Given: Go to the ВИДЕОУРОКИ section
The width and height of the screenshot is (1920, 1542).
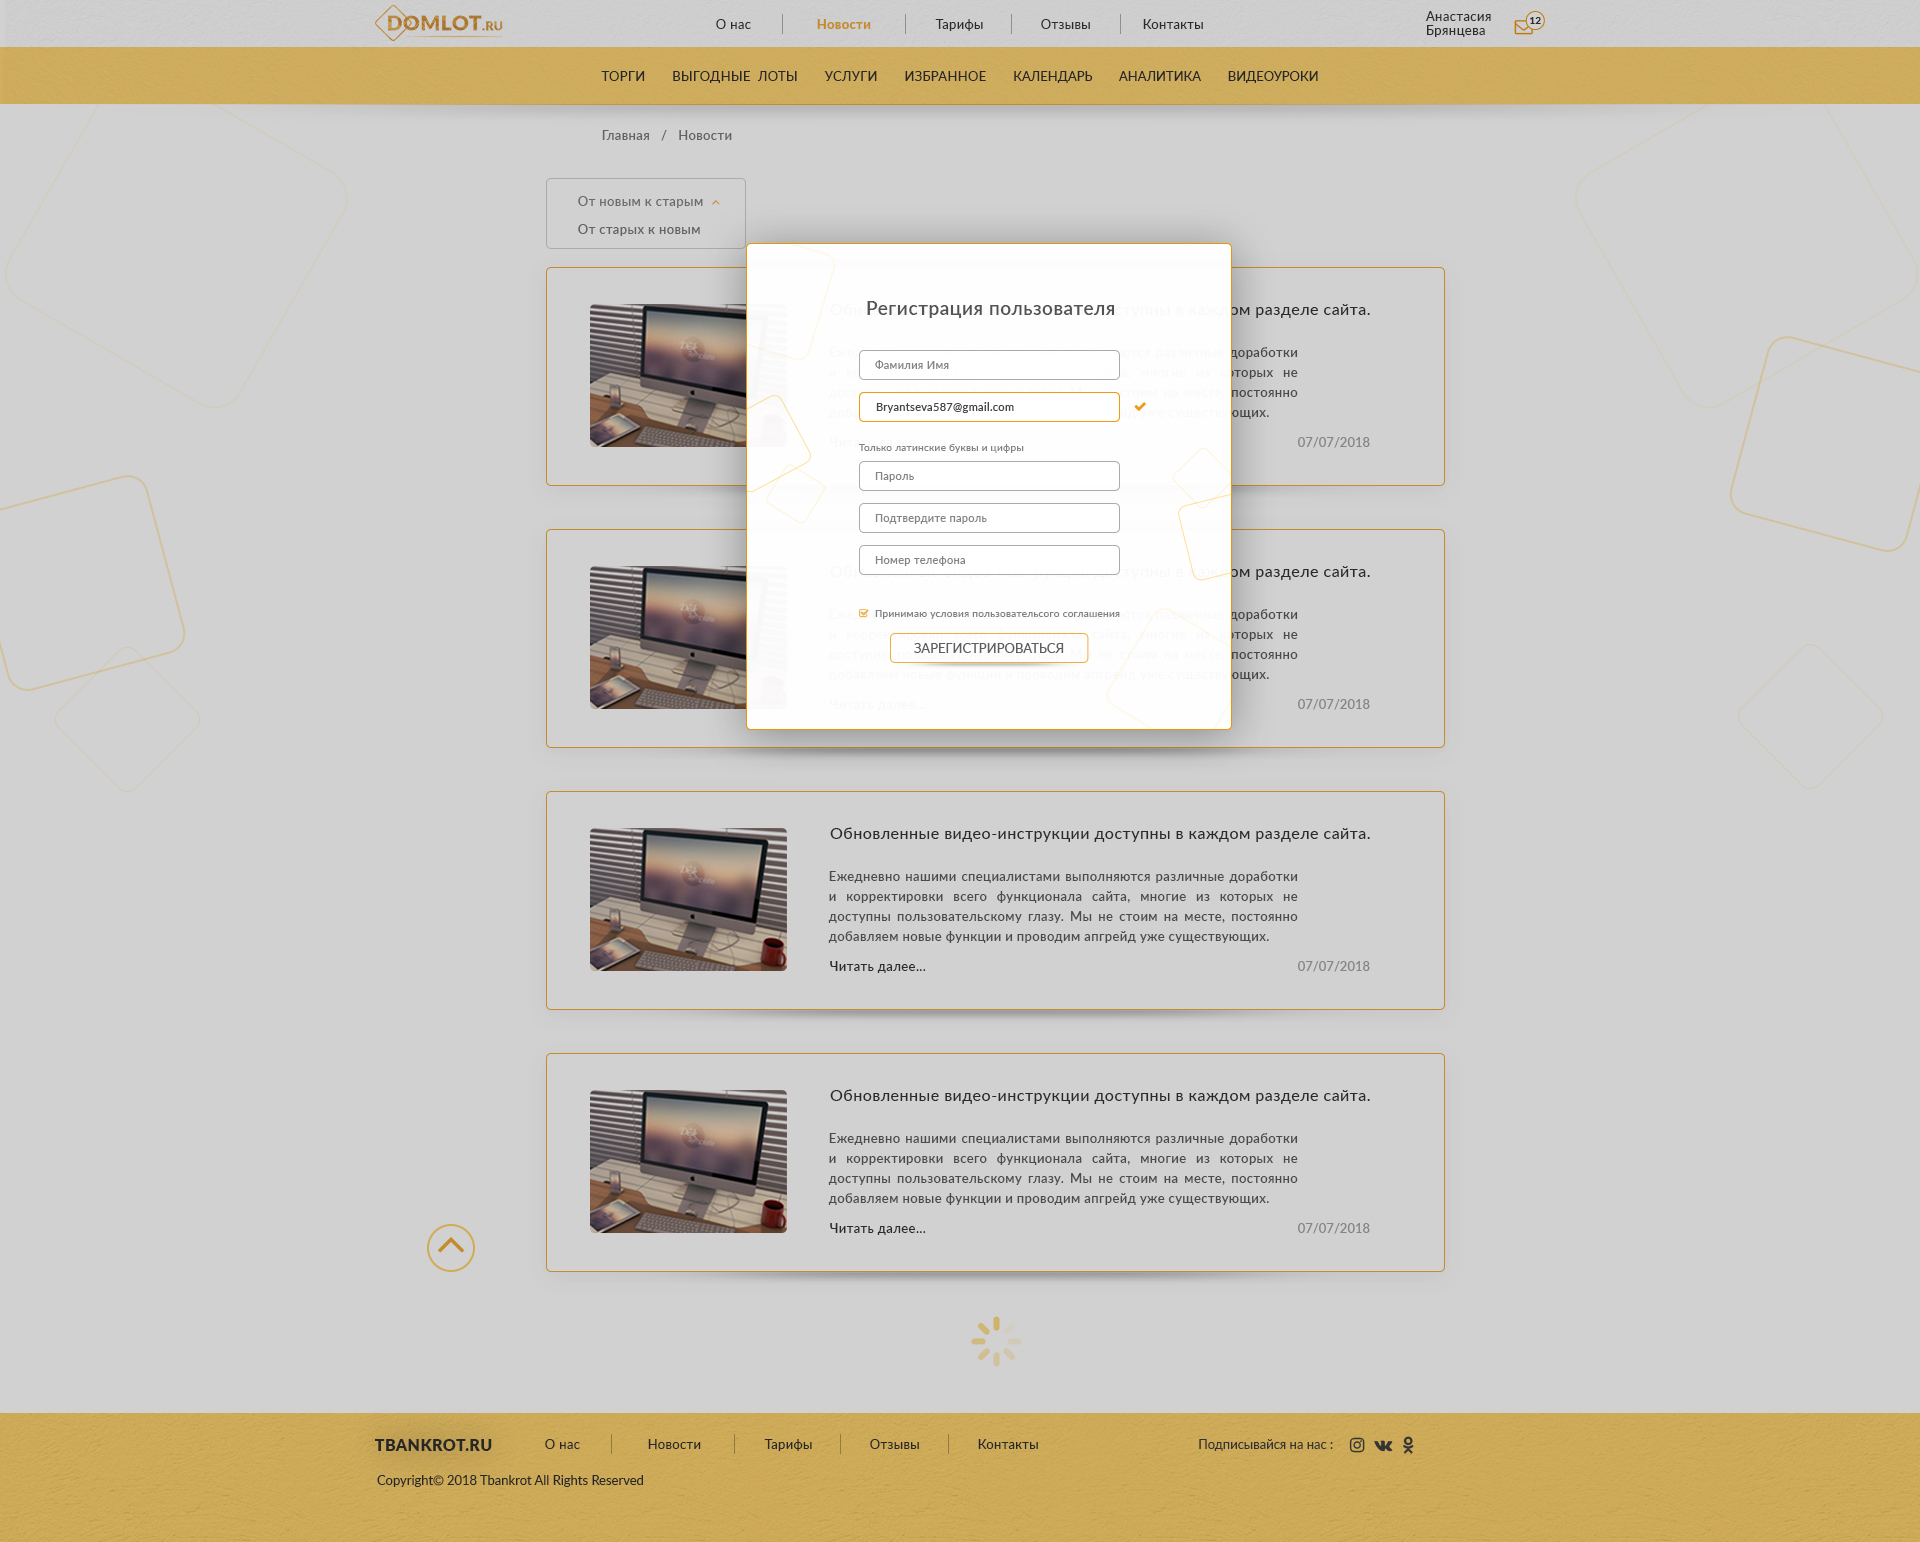Looking at the screenshot, I should [x=1273, y=76].
